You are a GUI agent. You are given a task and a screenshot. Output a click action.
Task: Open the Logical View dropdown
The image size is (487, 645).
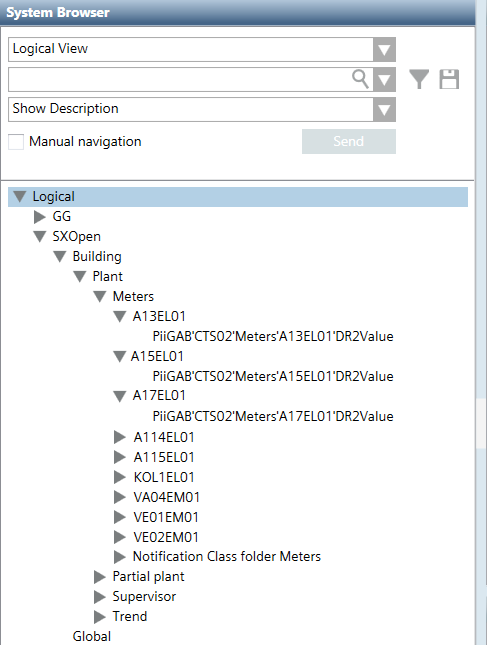(x=384, y=49)
